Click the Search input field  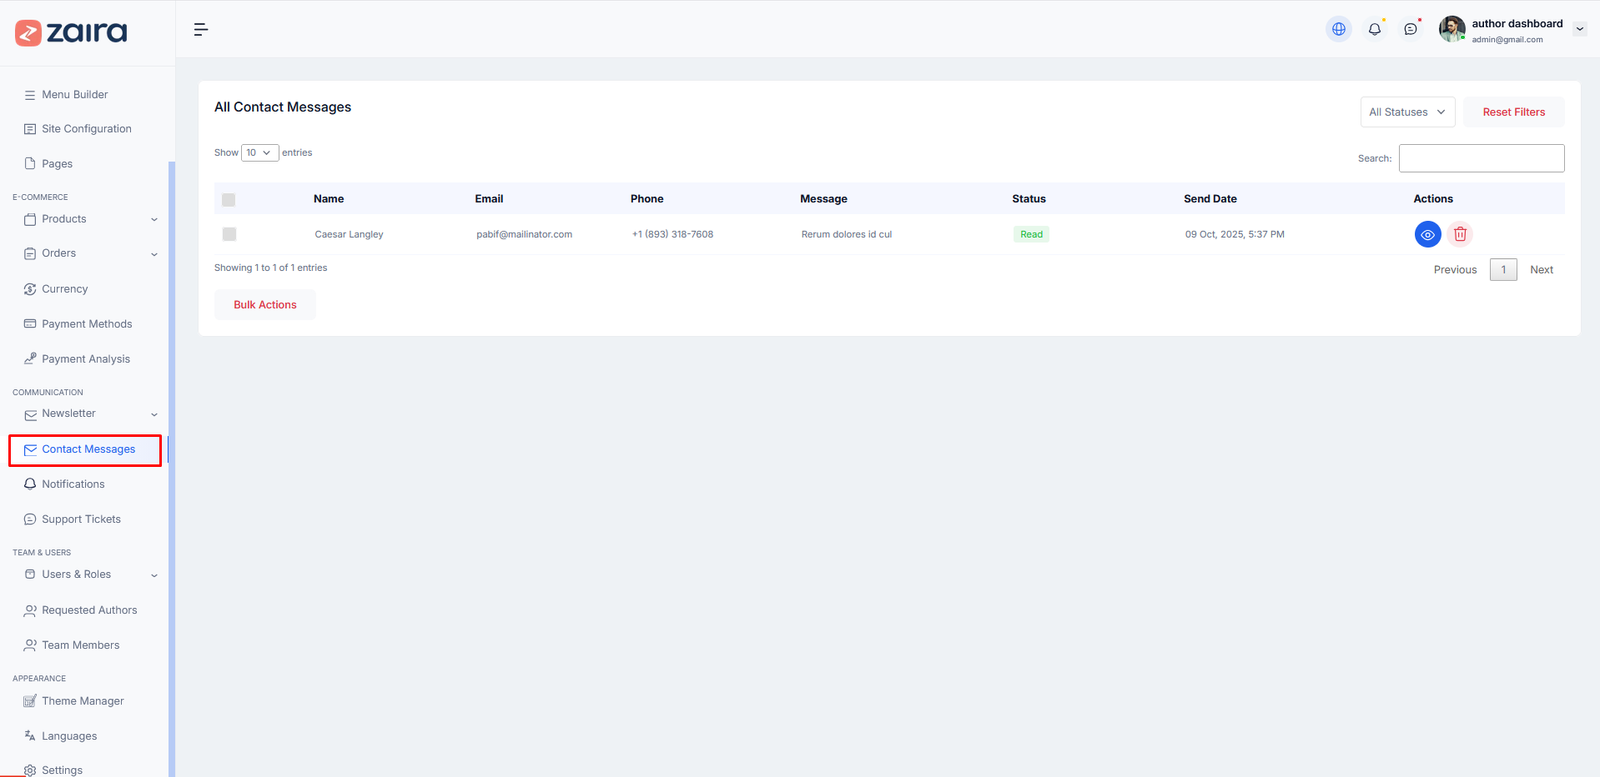(1481, 158)
